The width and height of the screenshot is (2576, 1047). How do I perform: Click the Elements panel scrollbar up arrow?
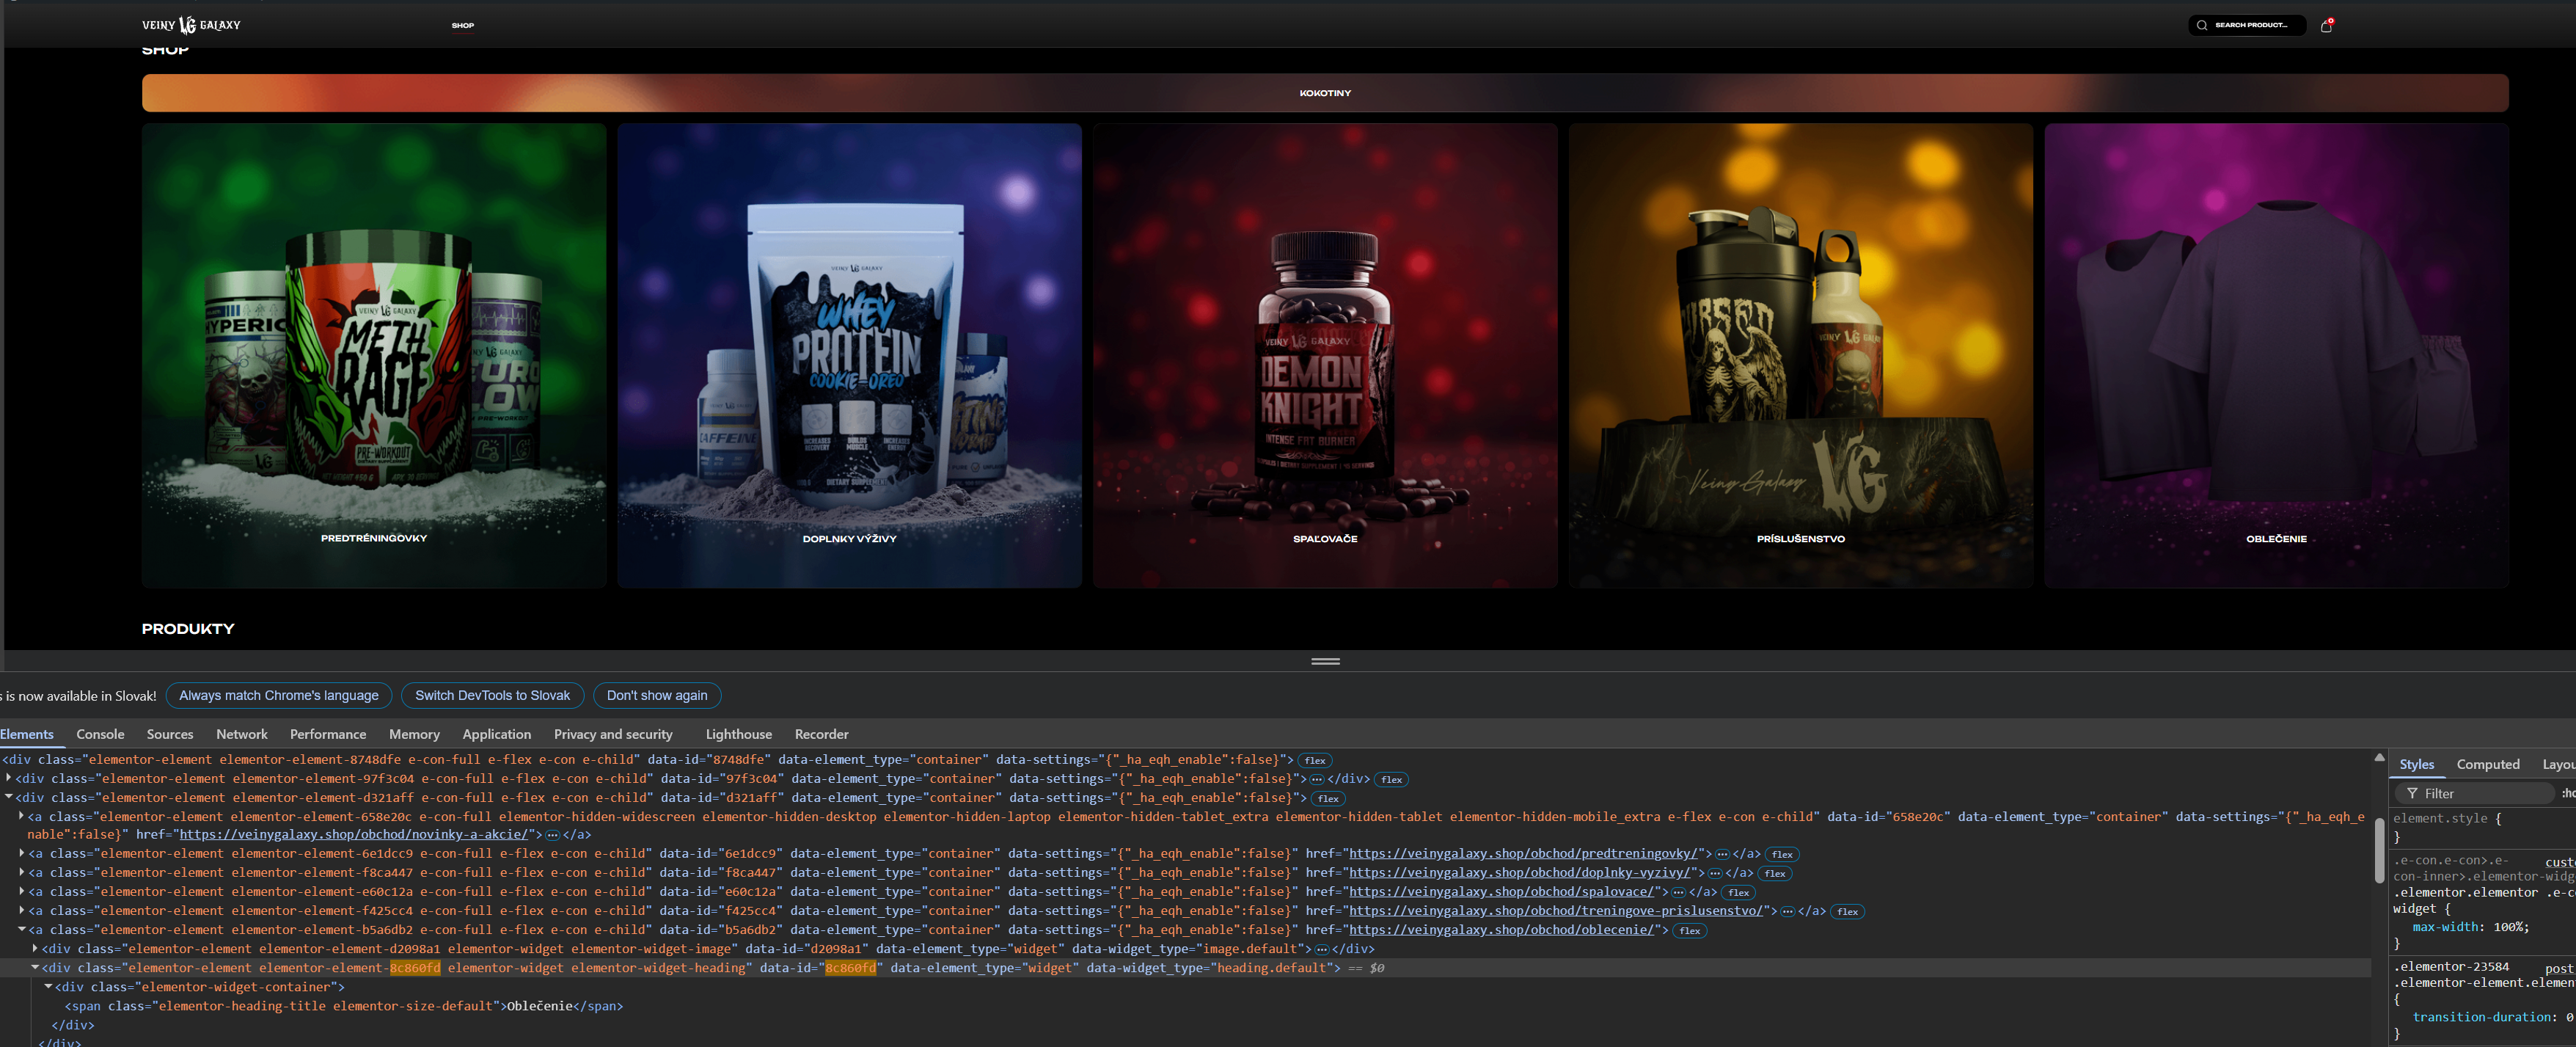click(x=2379, y=757)
